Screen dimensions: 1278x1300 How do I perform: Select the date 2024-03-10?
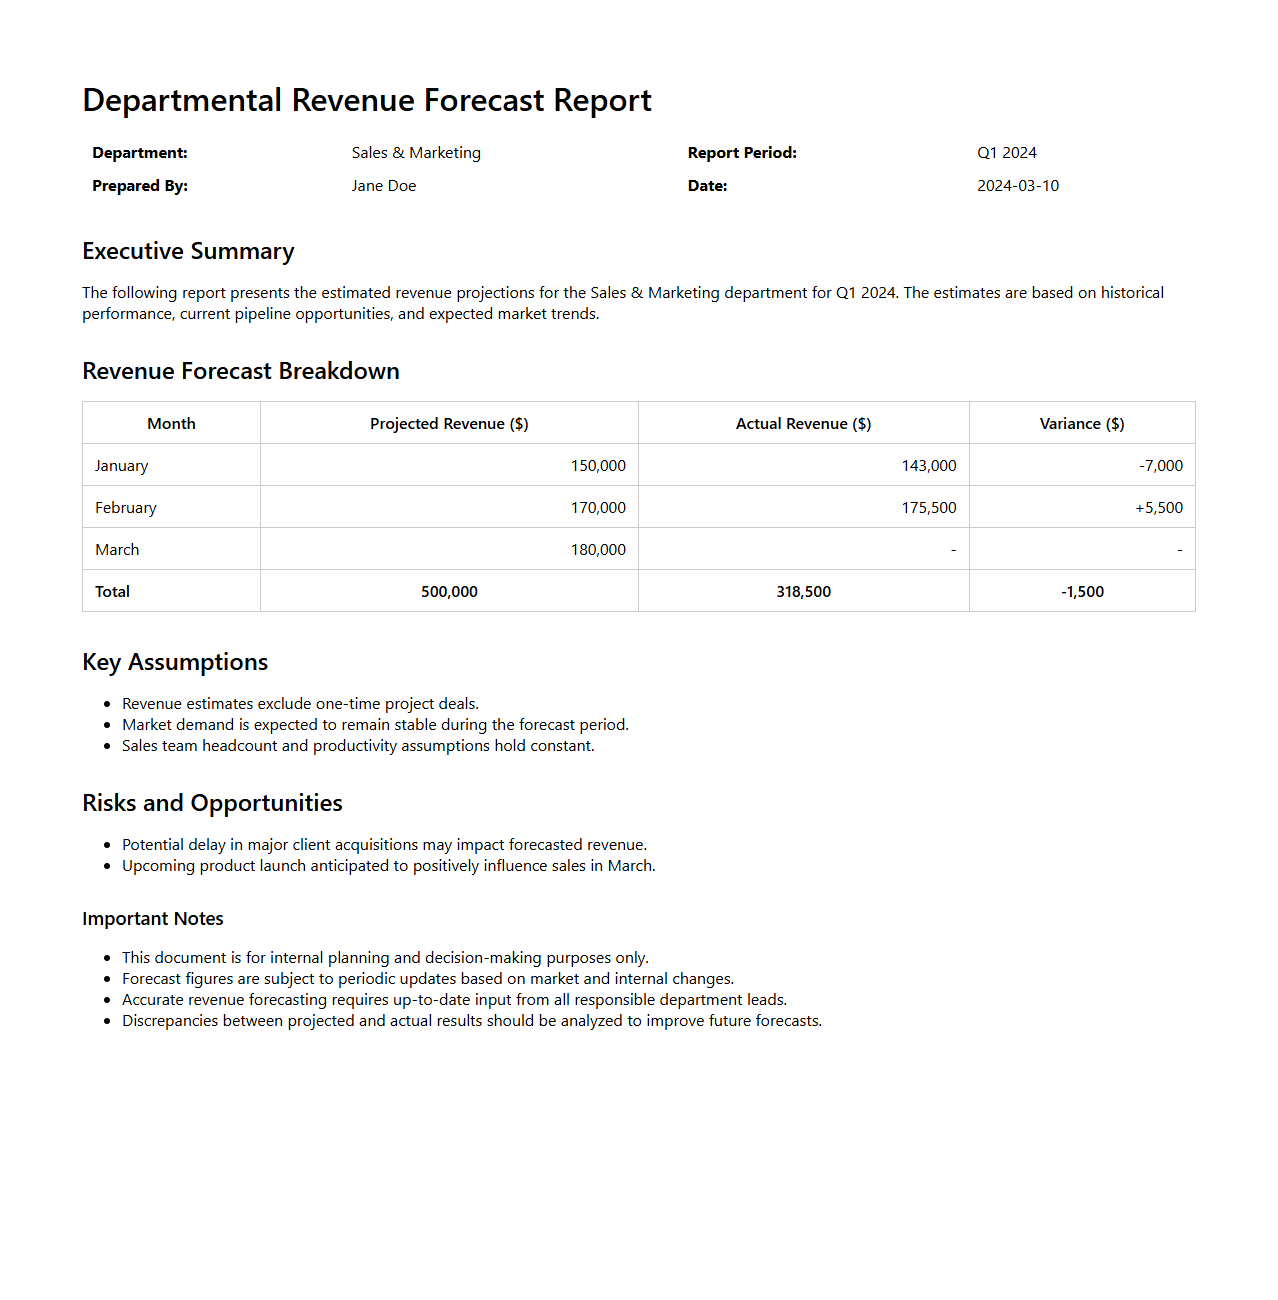pos(1017,186)
